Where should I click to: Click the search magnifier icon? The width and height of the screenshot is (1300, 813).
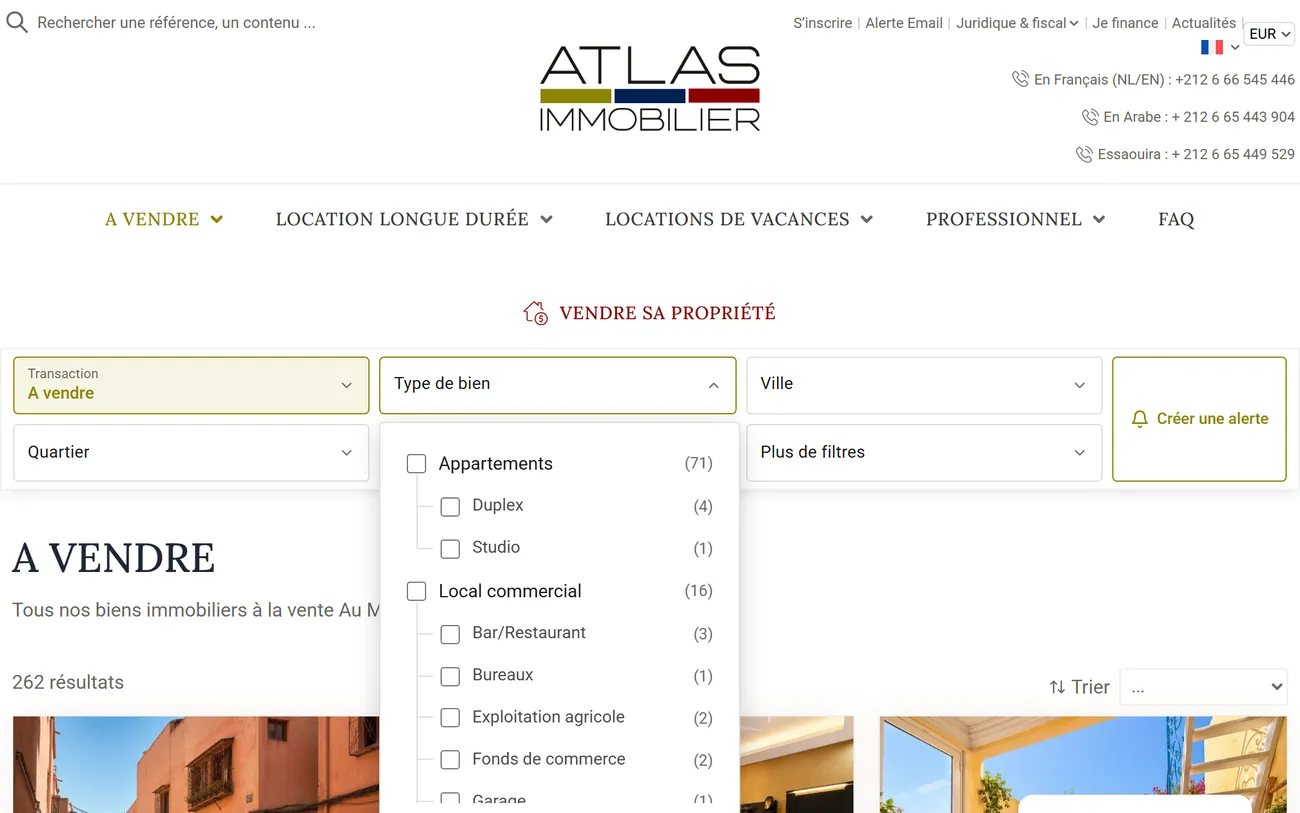(x=16, y=22)
